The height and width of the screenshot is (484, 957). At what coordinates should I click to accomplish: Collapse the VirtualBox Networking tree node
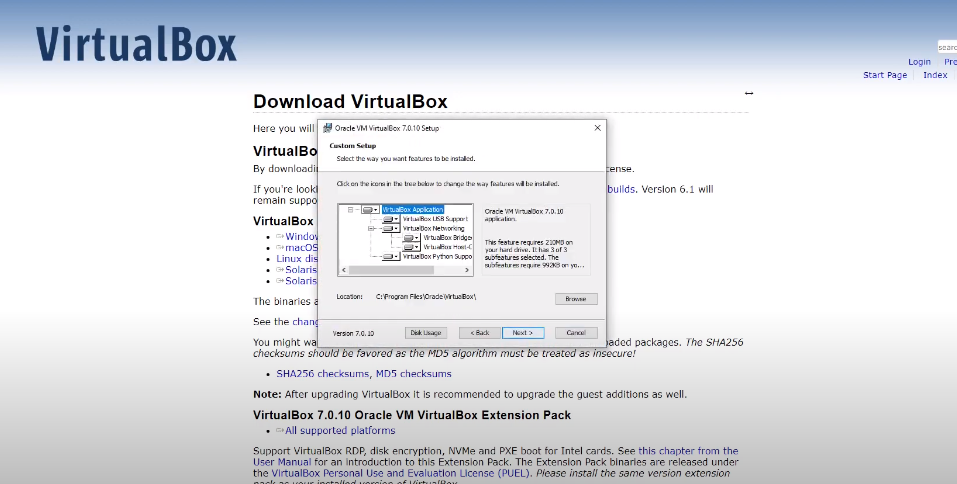(371, 228)
